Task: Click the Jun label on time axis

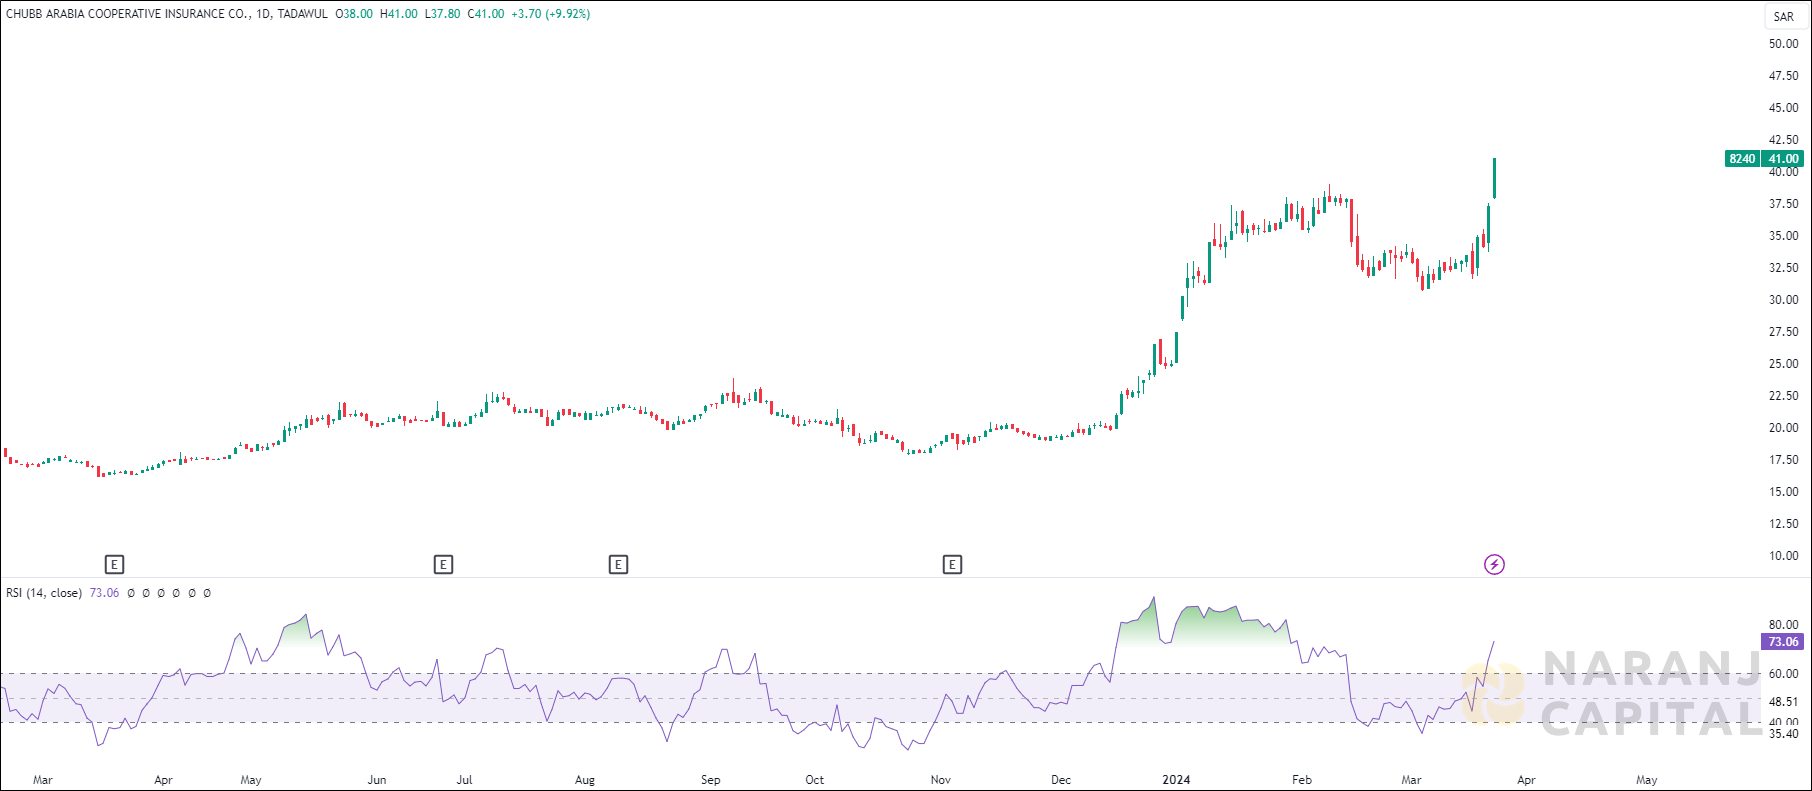Action: [377, 780]
